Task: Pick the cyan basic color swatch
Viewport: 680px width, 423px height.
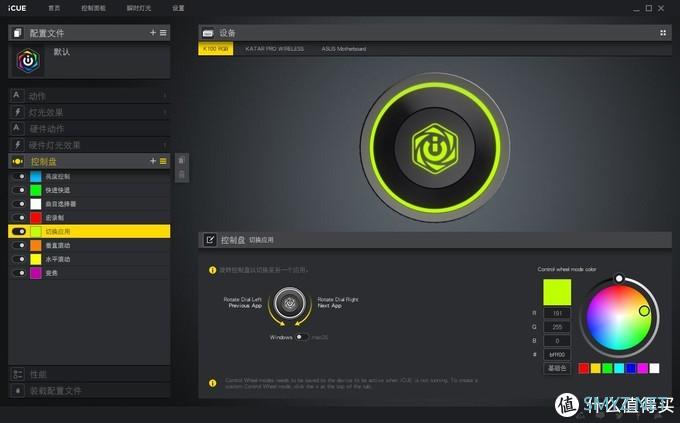Action: [x=619, y=368]
